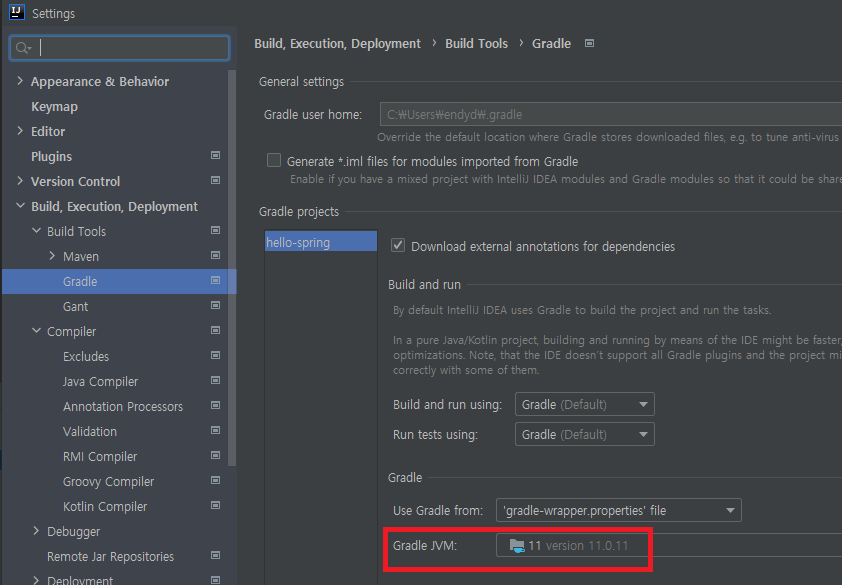Expand Appearance & Behavior section

pyautogui.click(x=20, y=81)
